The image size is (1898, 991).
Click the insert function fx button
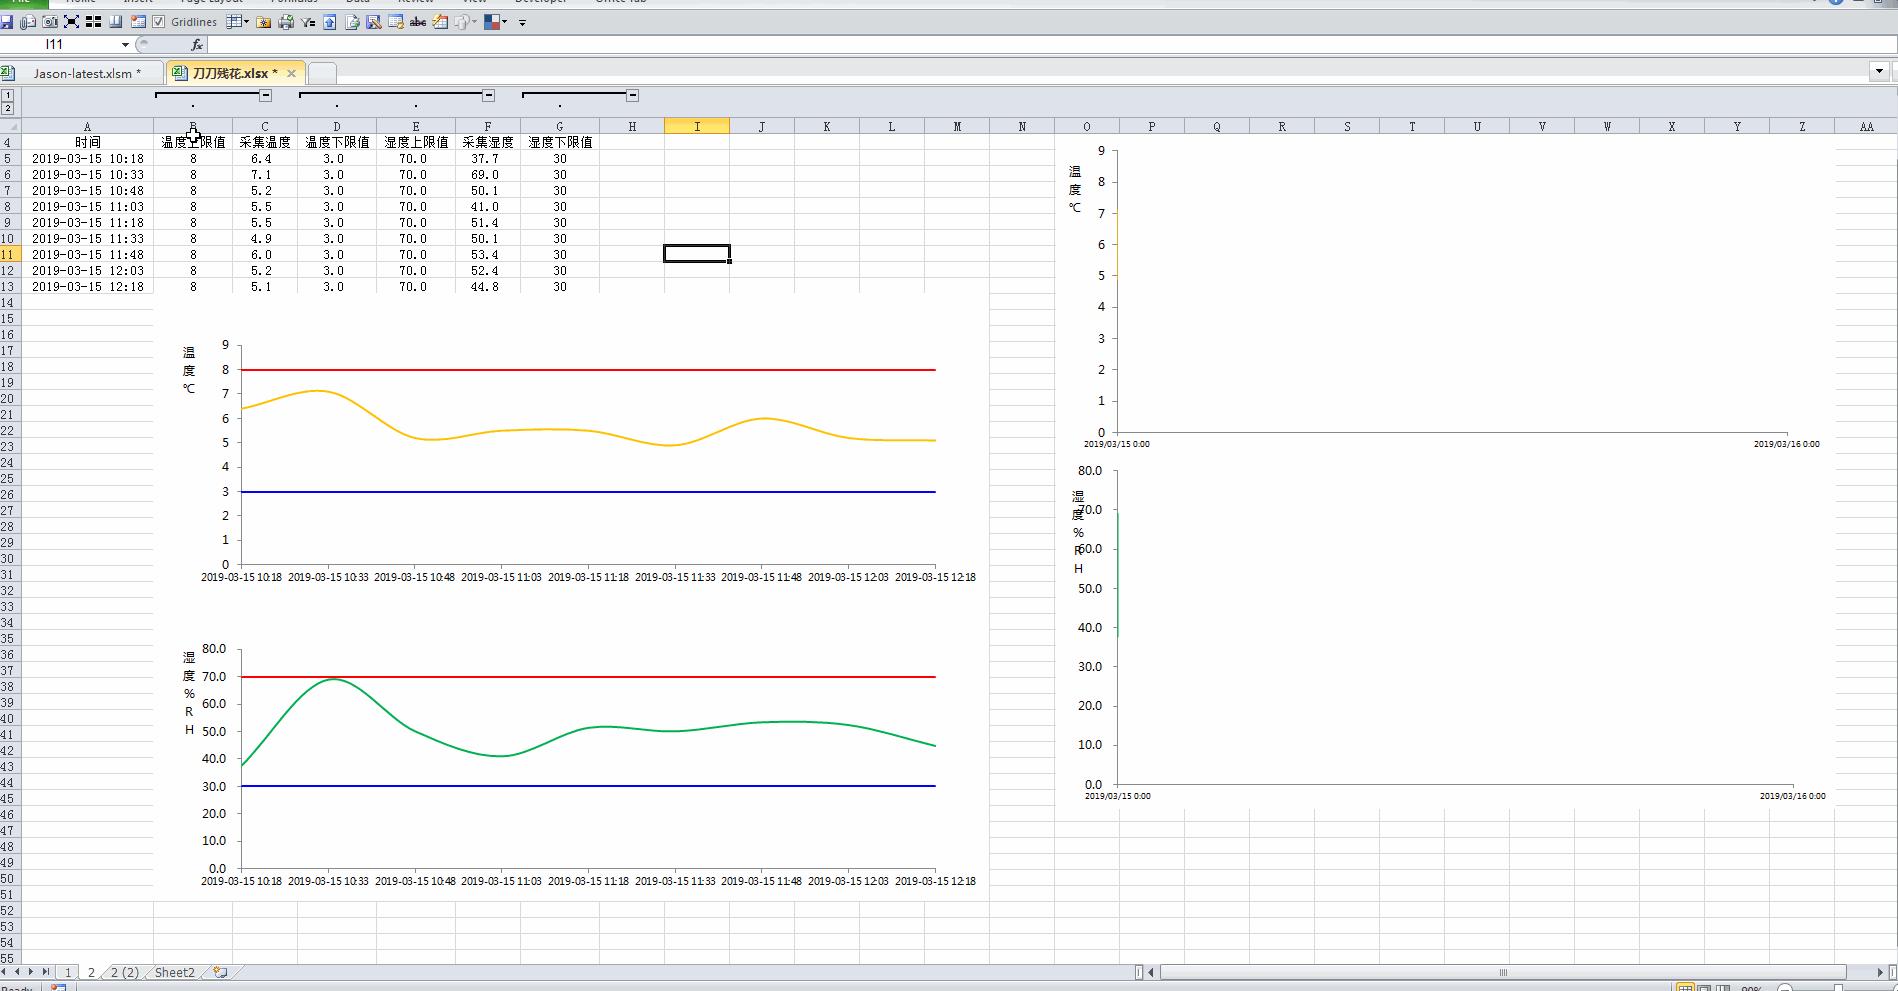[x=197, y=45]
